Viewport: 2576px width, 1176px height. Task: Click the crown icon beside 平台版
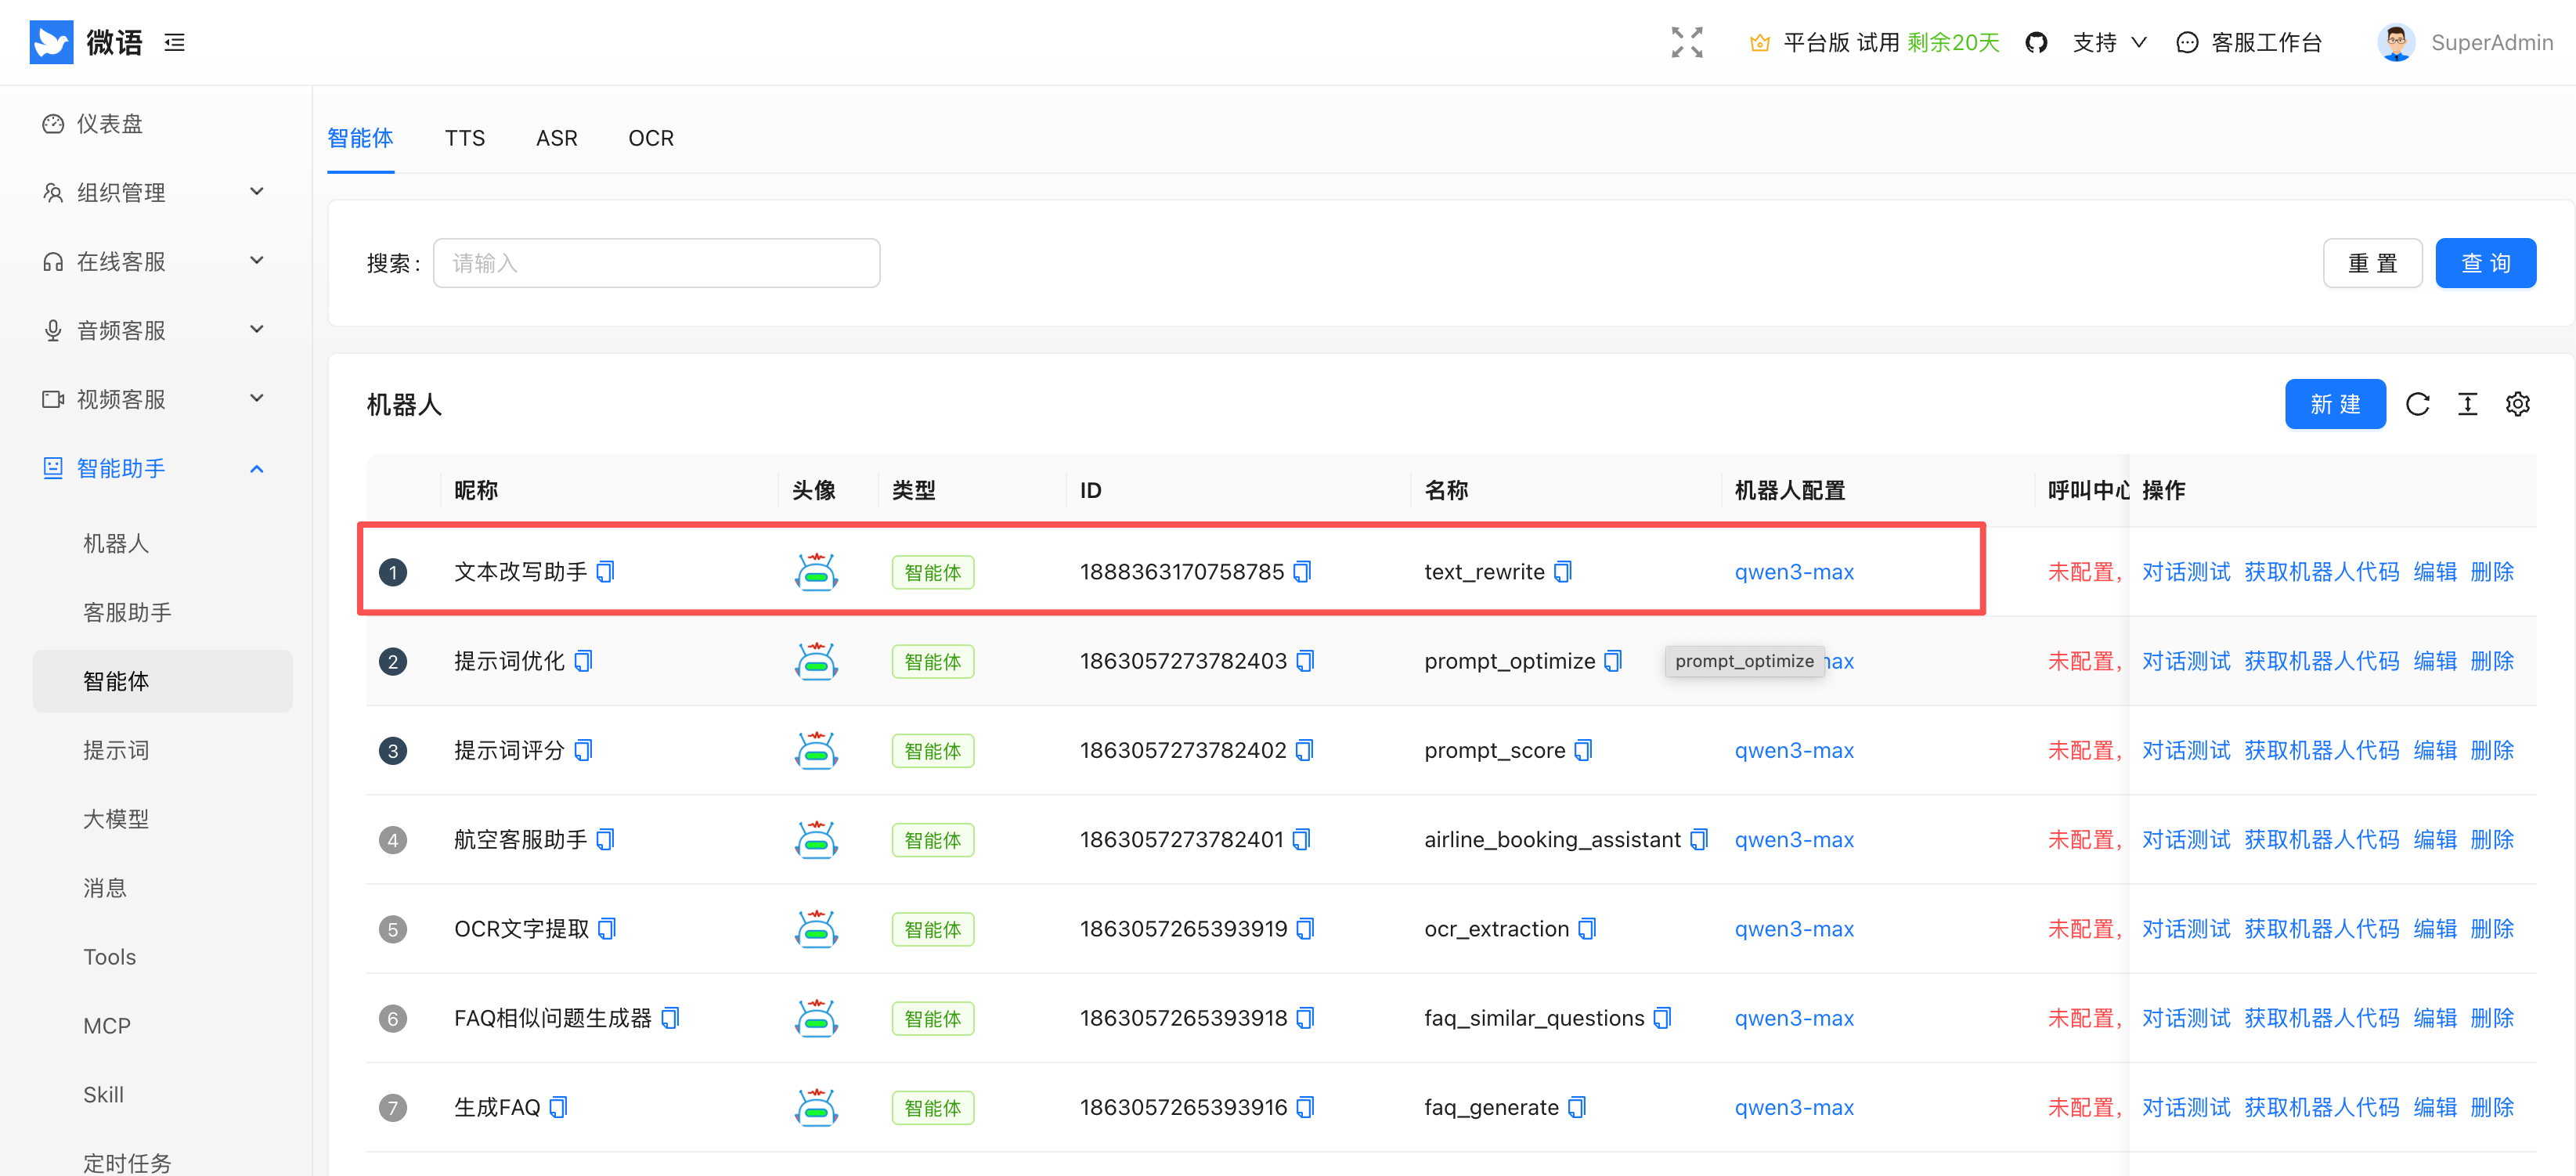point(1760,42)
